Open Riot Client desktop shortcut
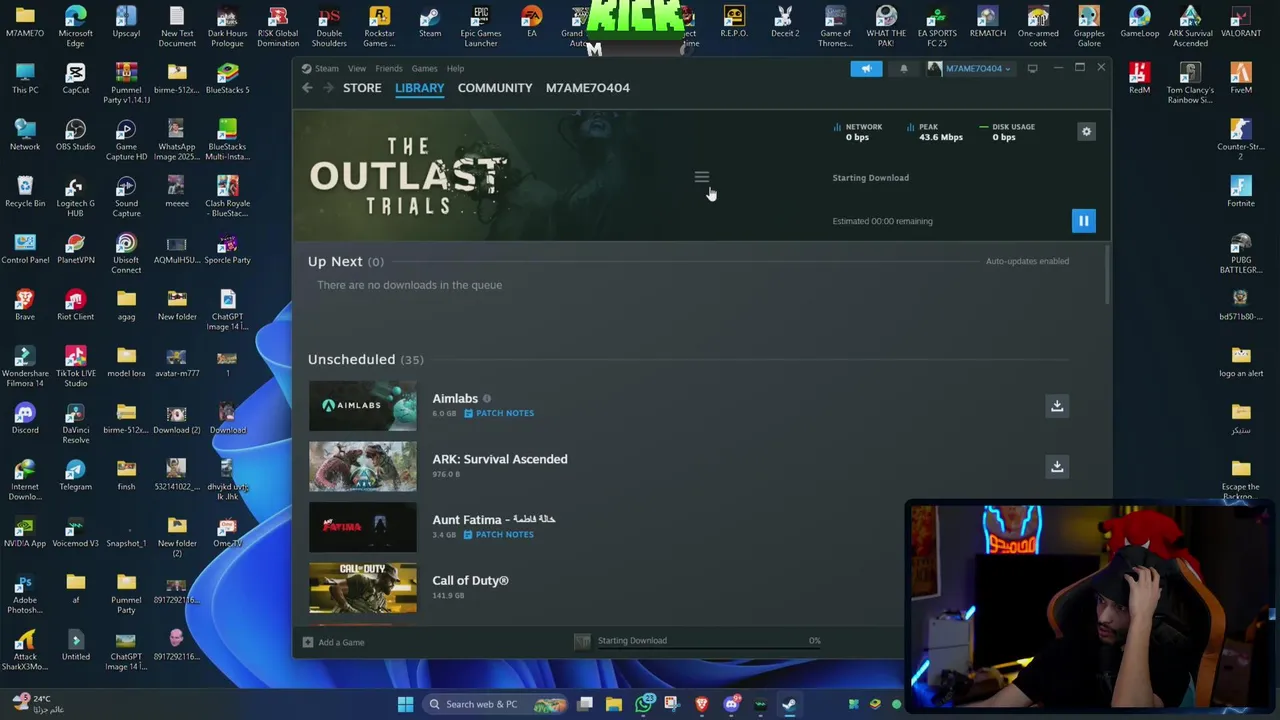The width and height of the screenshot is (1280, 720). point(75,305)
